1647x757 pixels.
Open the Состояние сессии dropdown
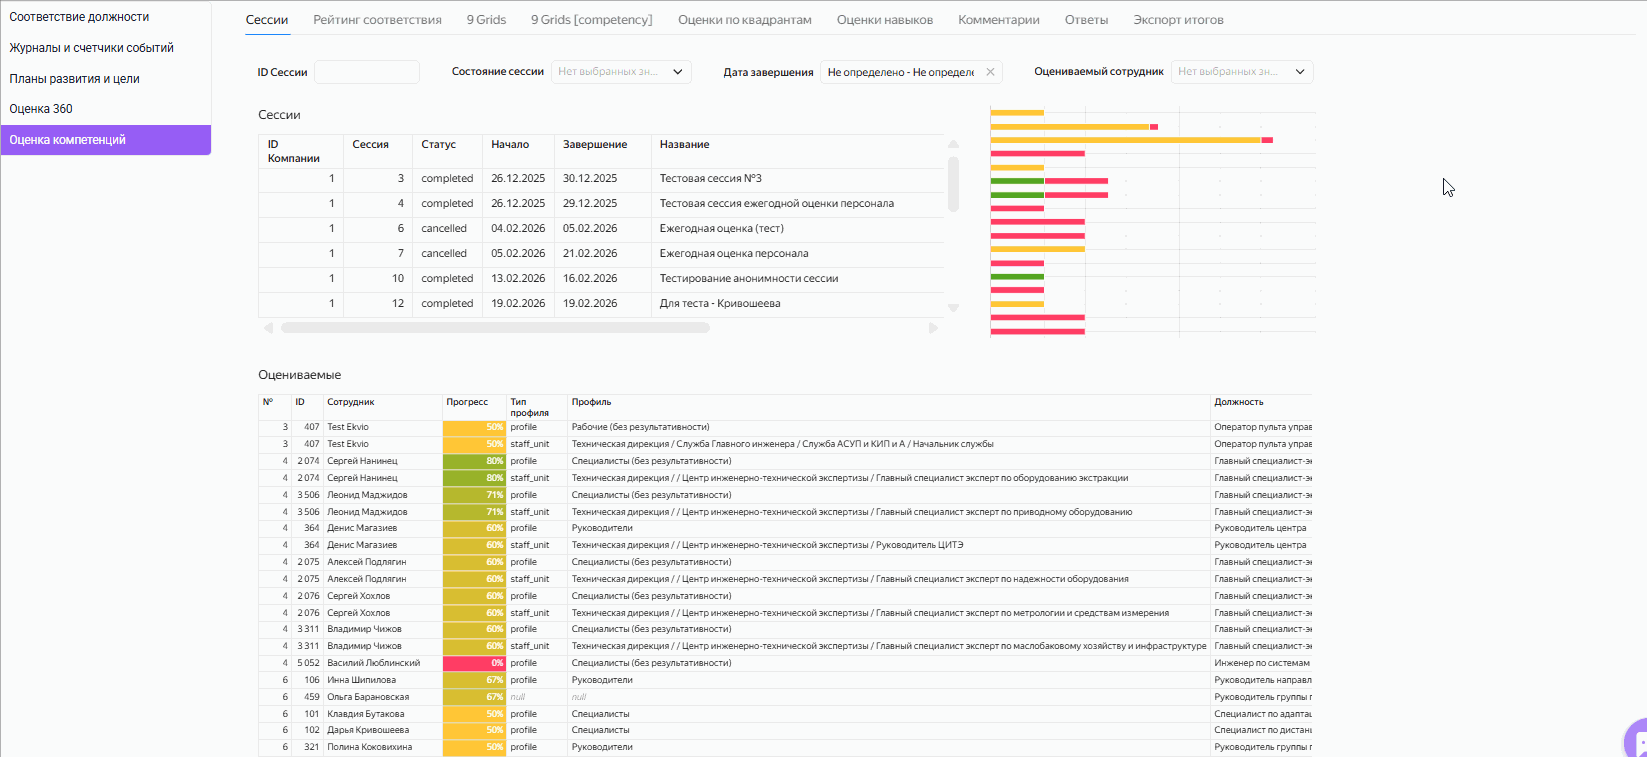tap(608, 72)
